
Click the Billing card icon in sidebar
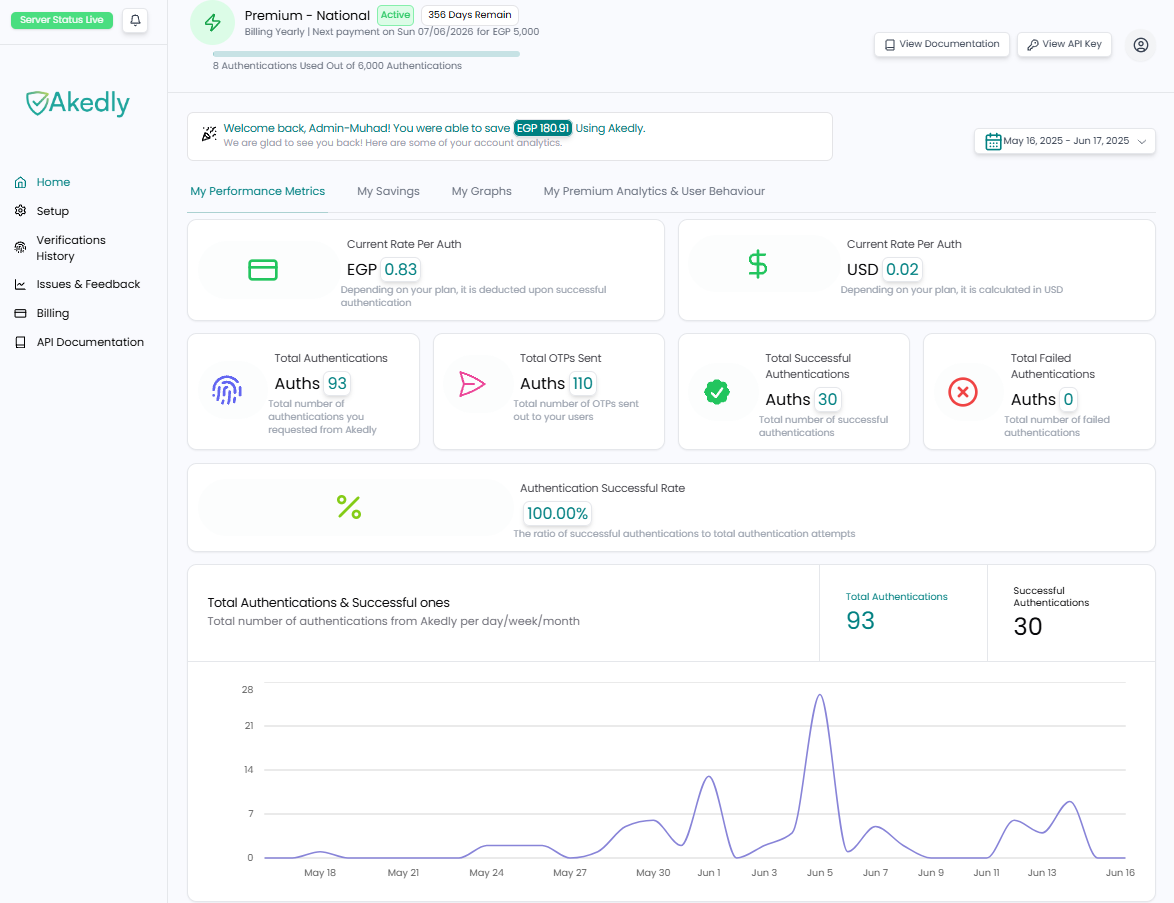(x=20, y=313)
